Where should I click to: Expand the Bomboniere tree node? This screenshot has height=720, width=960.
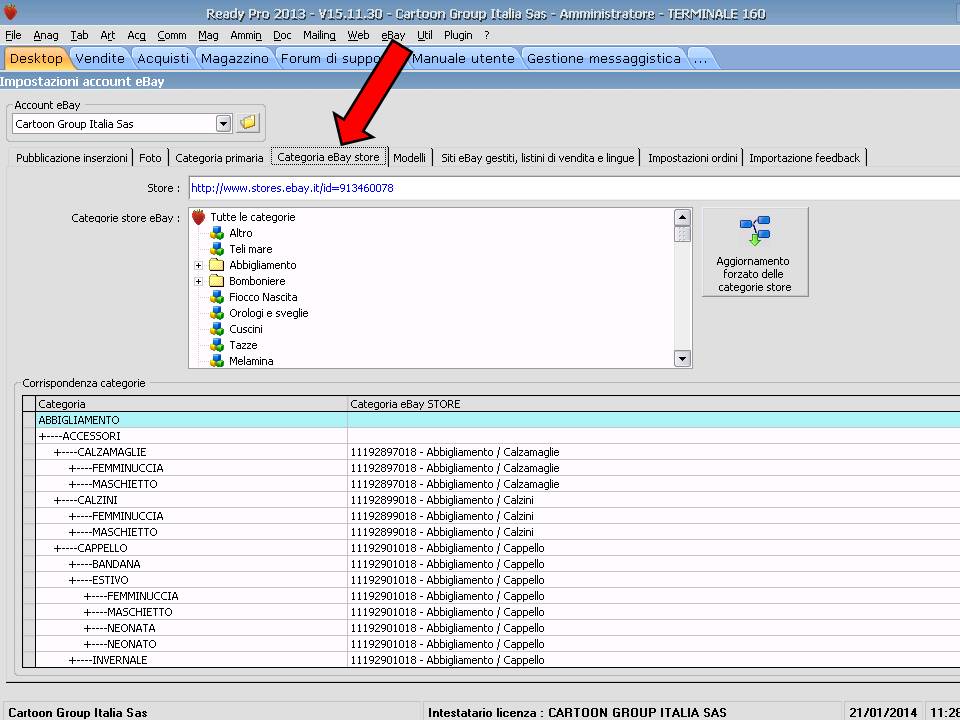pyautogui.click(x=198, y=281)
